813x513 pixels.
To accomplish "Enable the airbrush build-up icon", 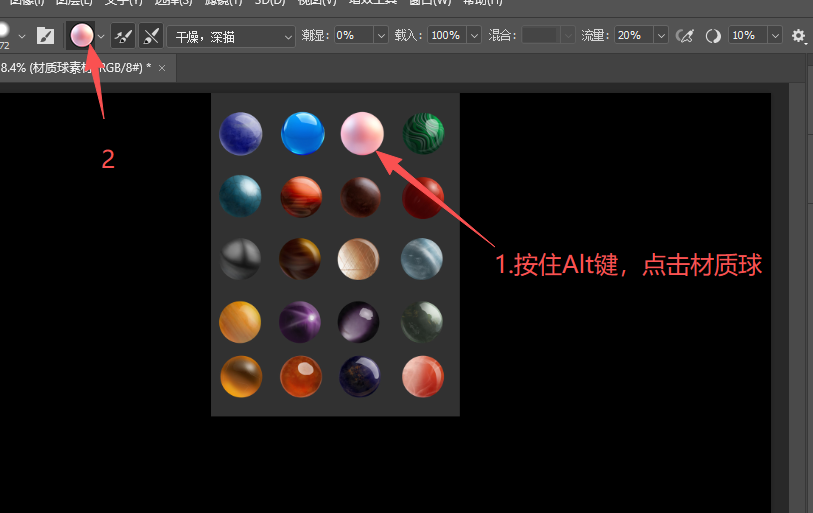I will (x=685, y=36).
